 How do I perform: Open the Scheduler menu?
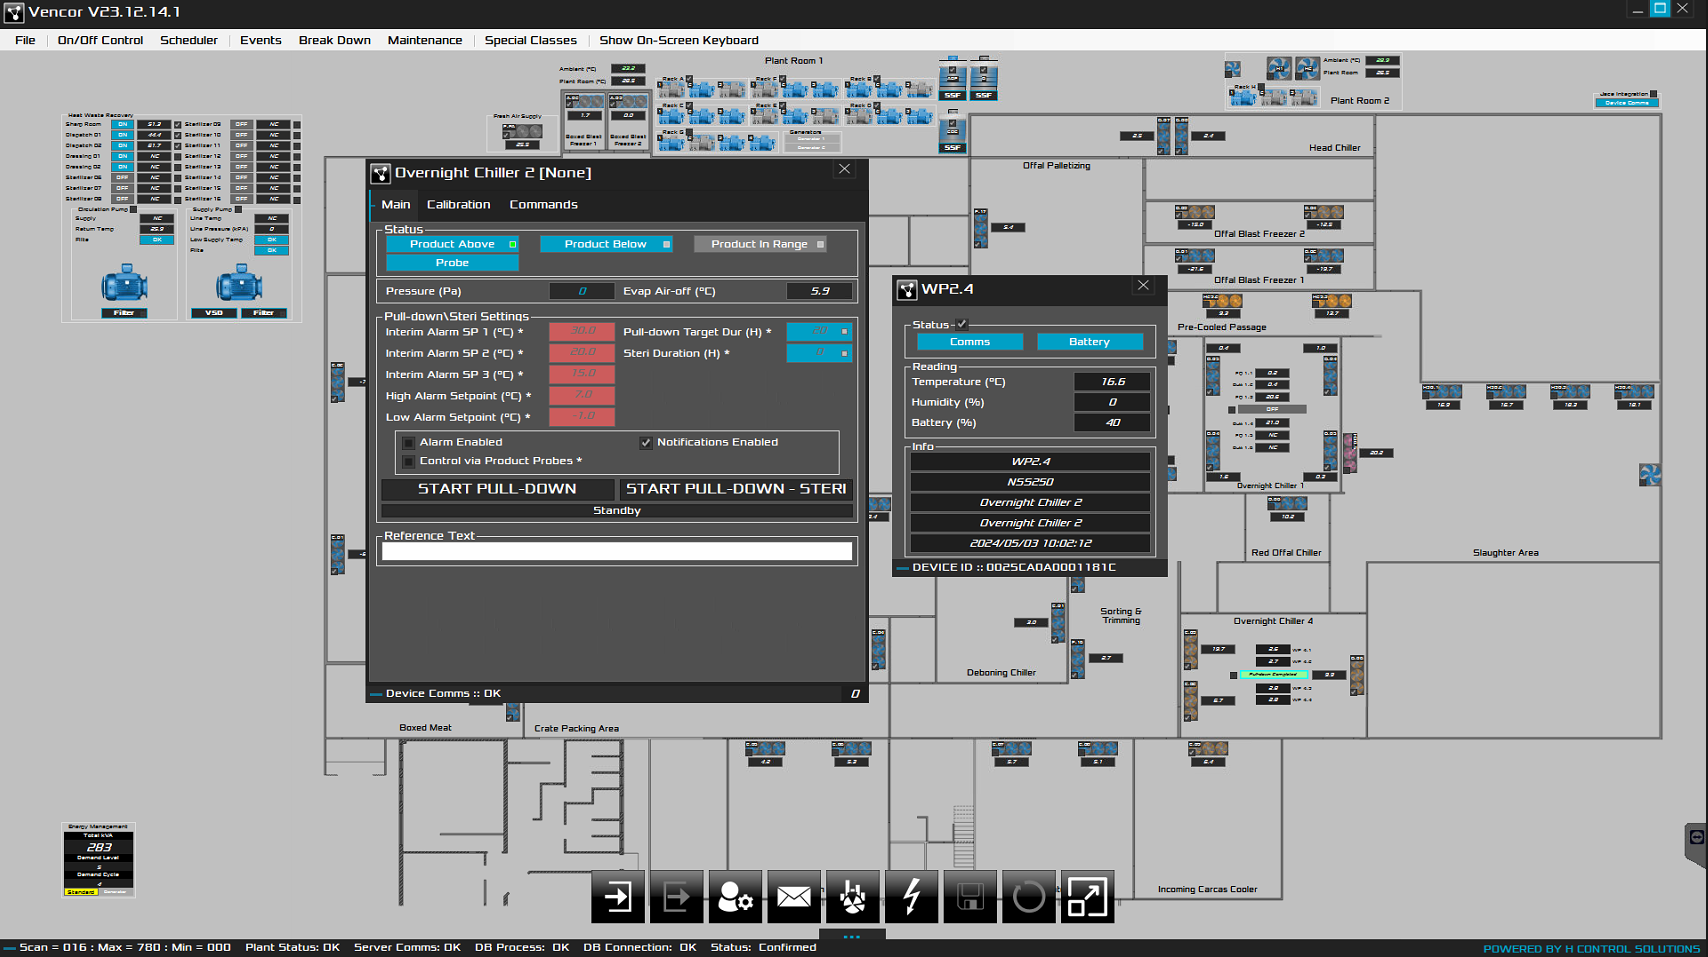pyautogui.click(x=188, y=40)
